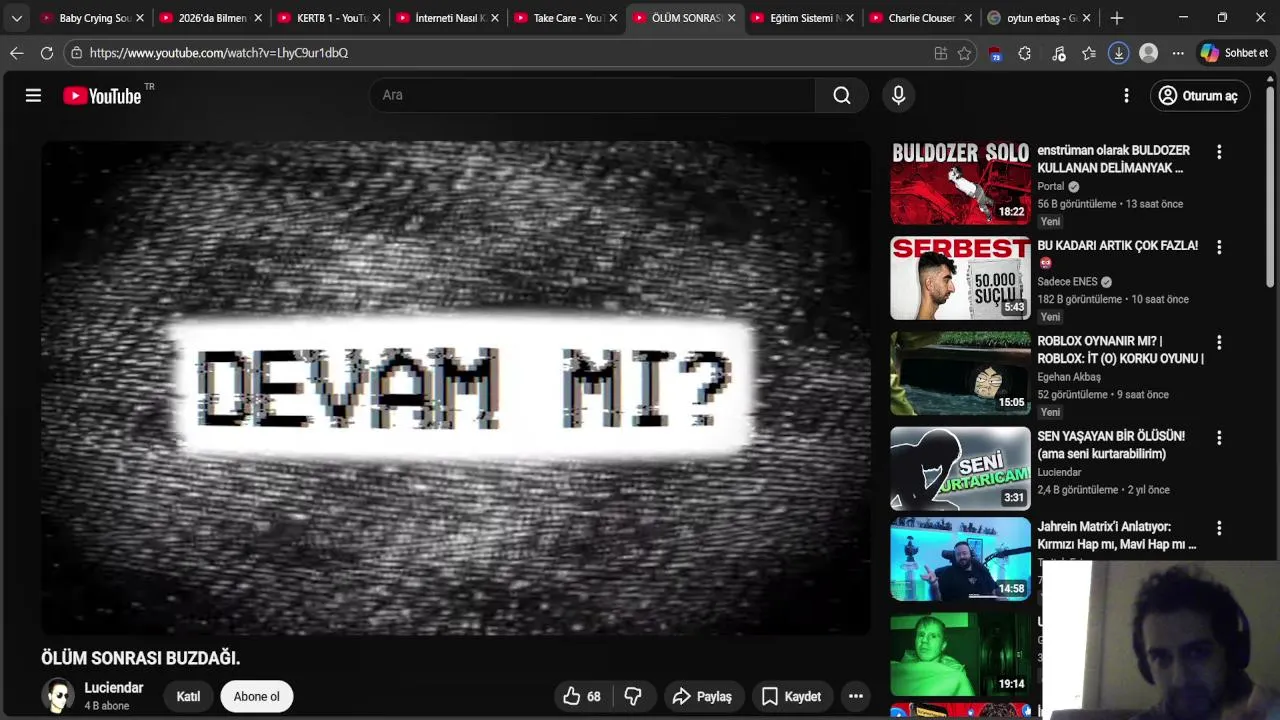The image size is (1280, 720).
Task: Open green-lit face thumbnail 19:14
Action: pos(960,654)
